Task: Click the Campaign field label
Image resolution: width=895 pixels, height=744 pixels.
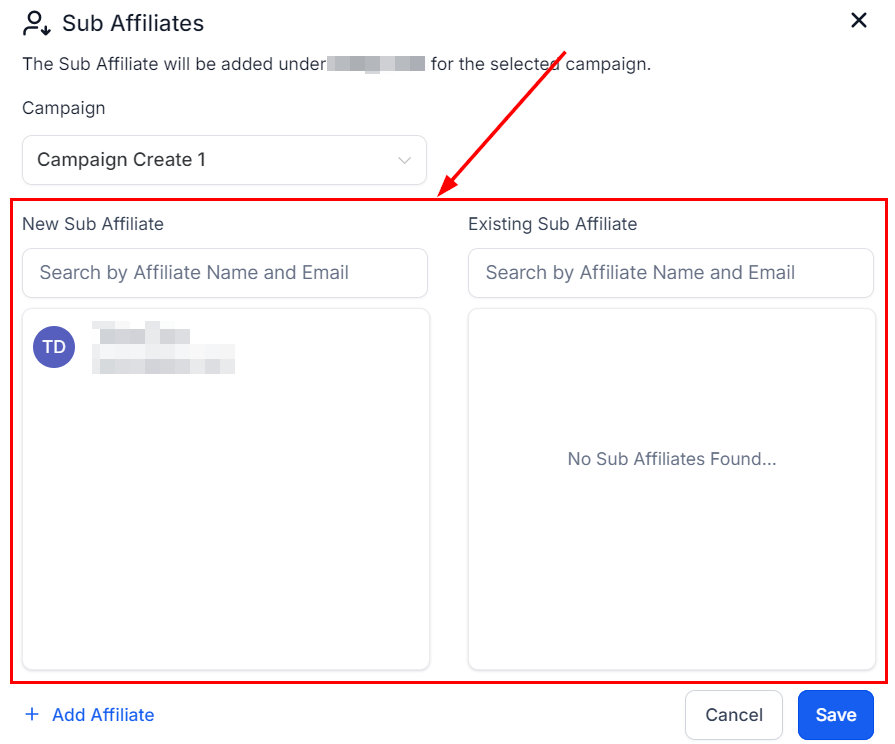Action: coord(63,108)
